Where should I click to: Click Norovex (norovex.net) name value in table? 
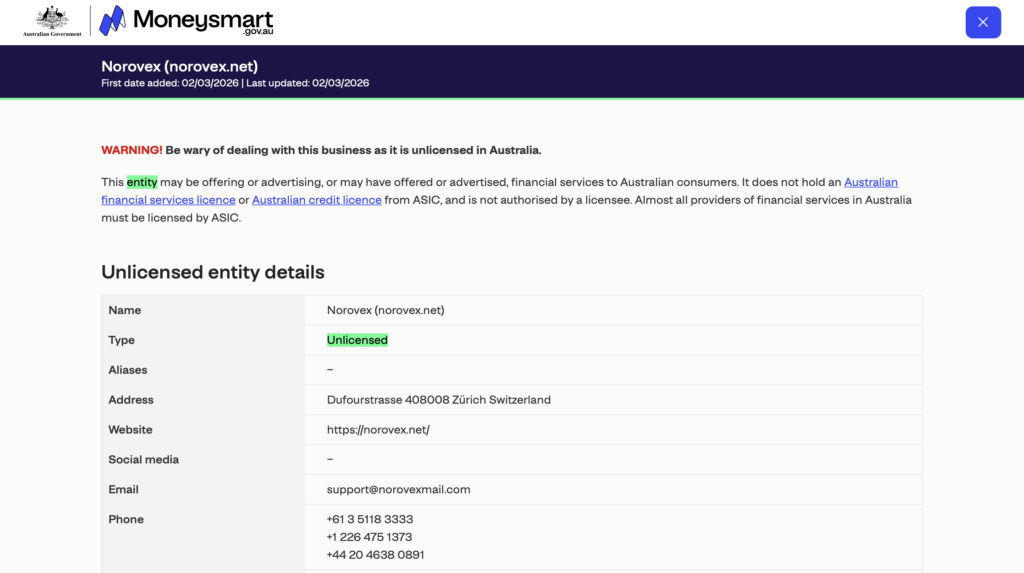click(385, 310)
